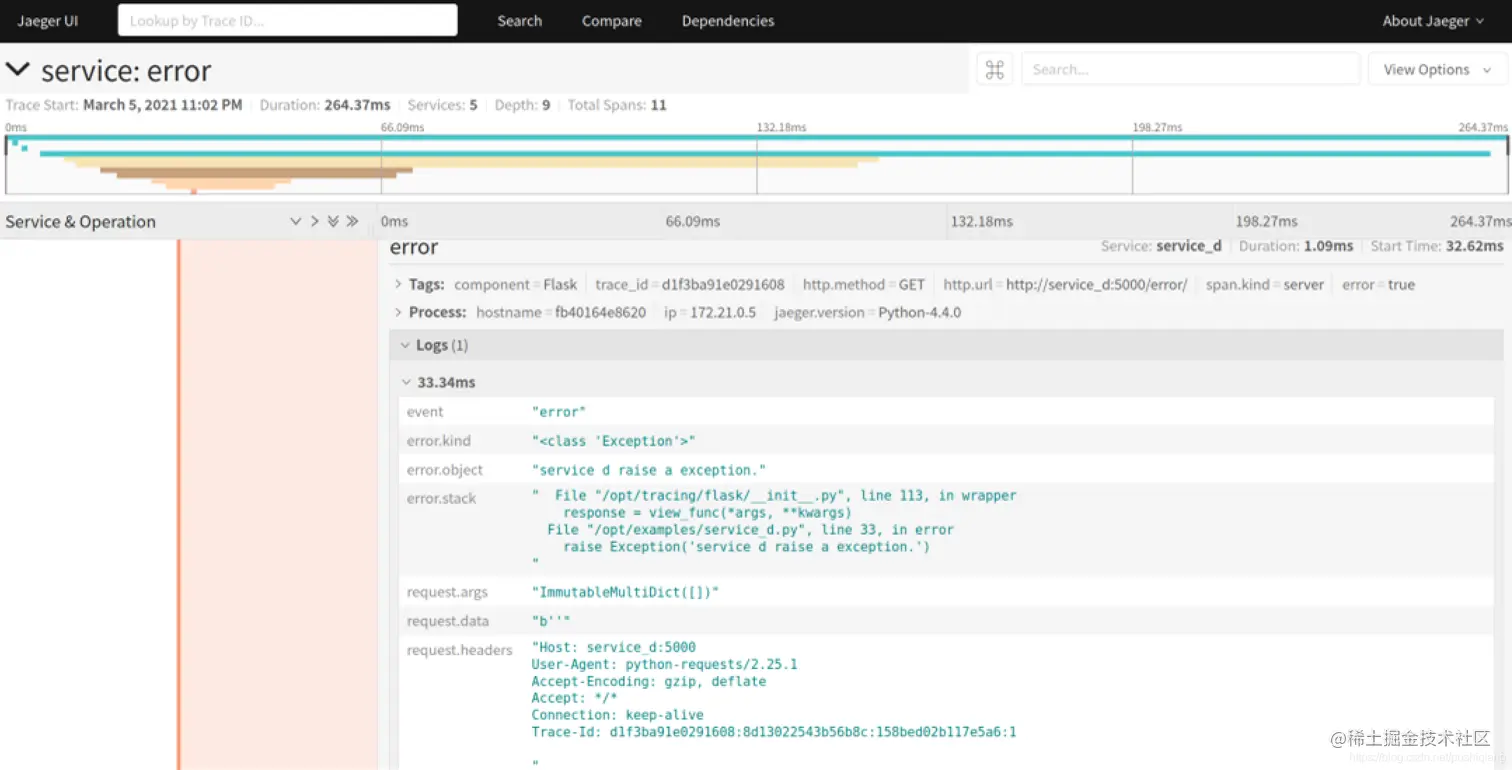This screenshot has height=770, width=1512.
Task: Collapse one level of spans icon
Action: [x=314, y=221]
